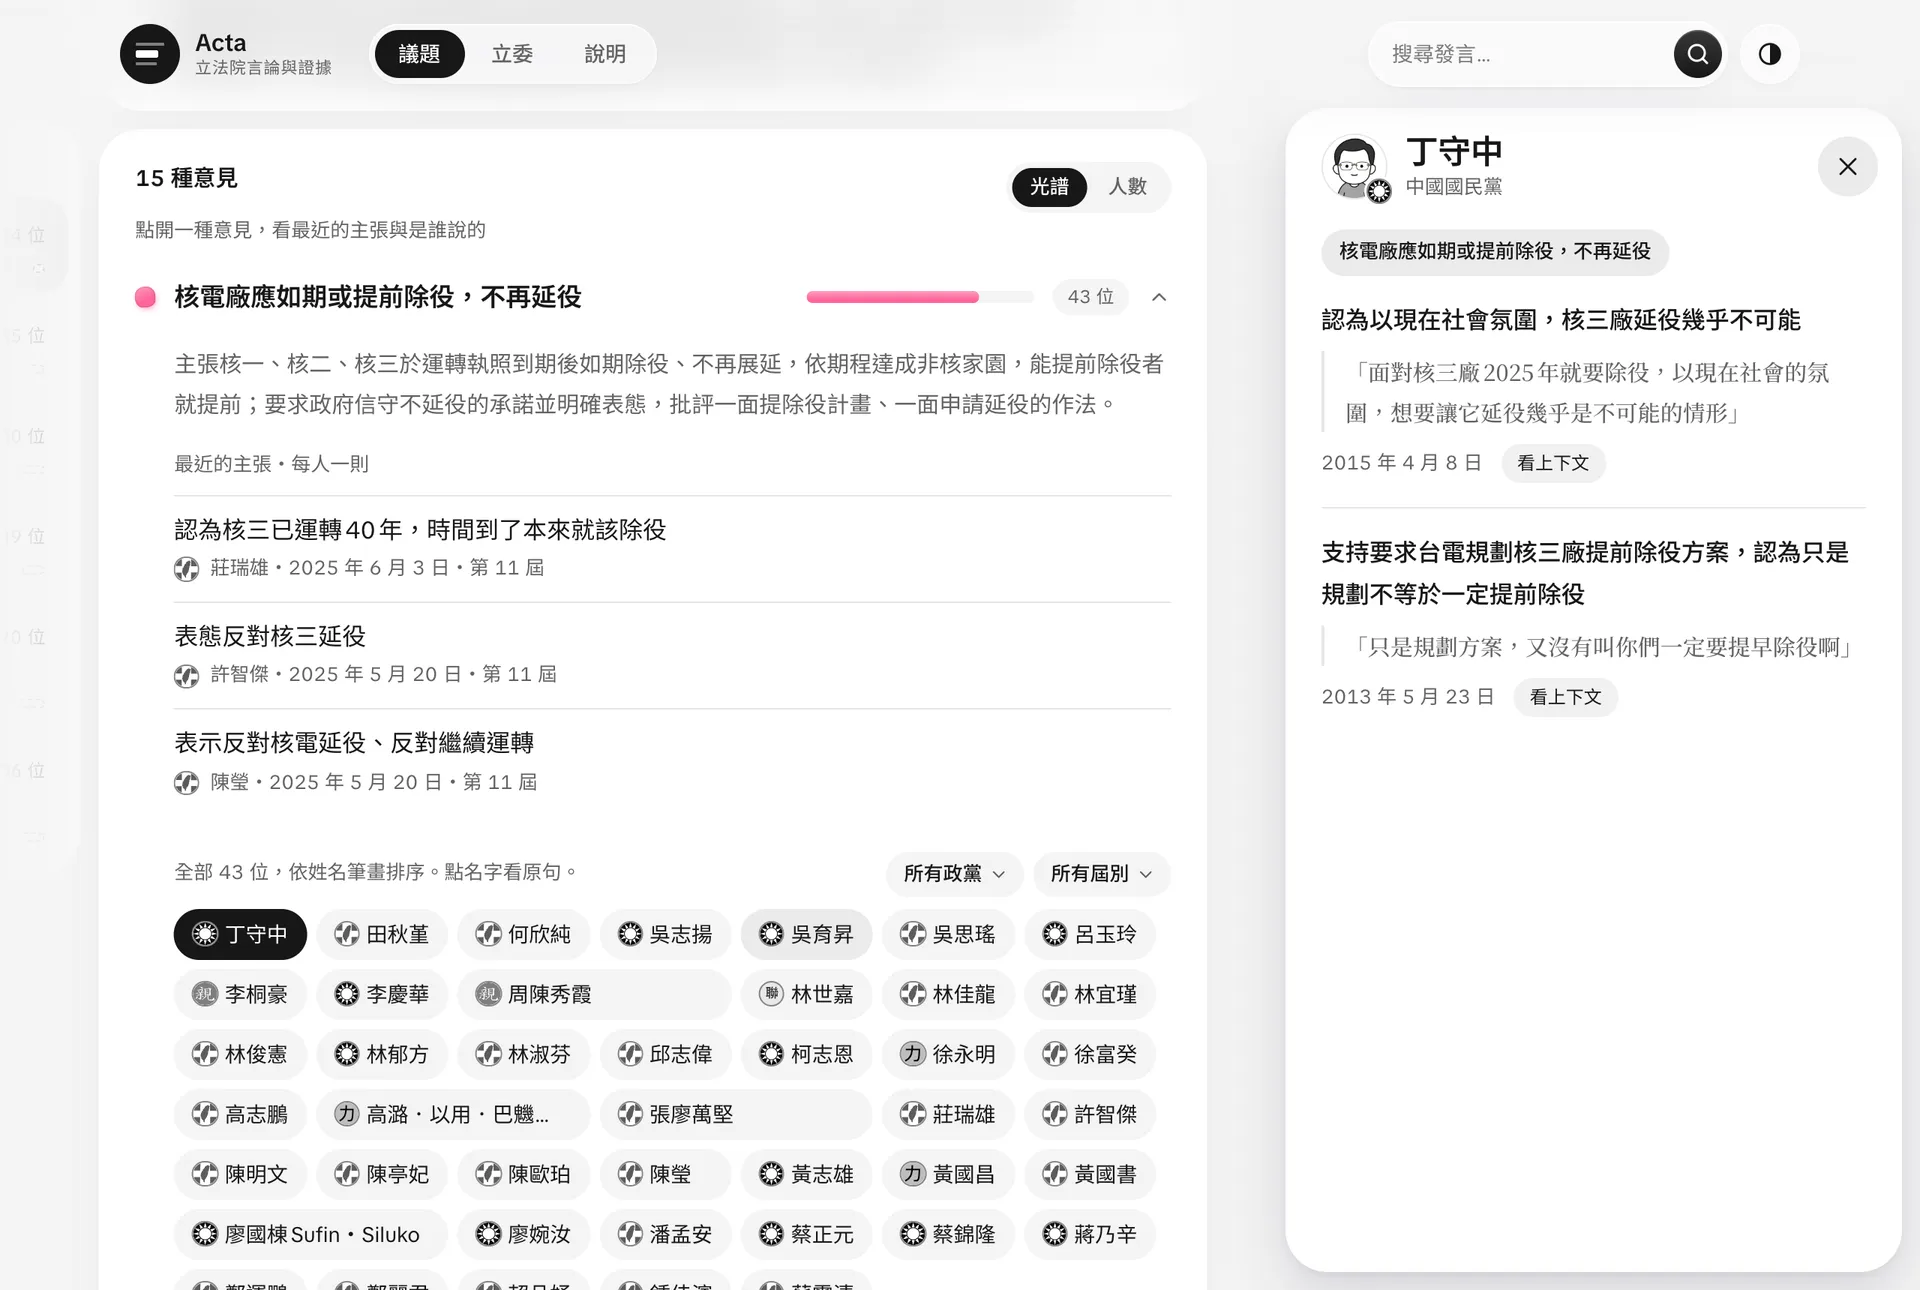The height and width of the screenshot is (1290, 1920).
Task: Open the 所有屆別 dropdown
Action: pos(1101,874)
